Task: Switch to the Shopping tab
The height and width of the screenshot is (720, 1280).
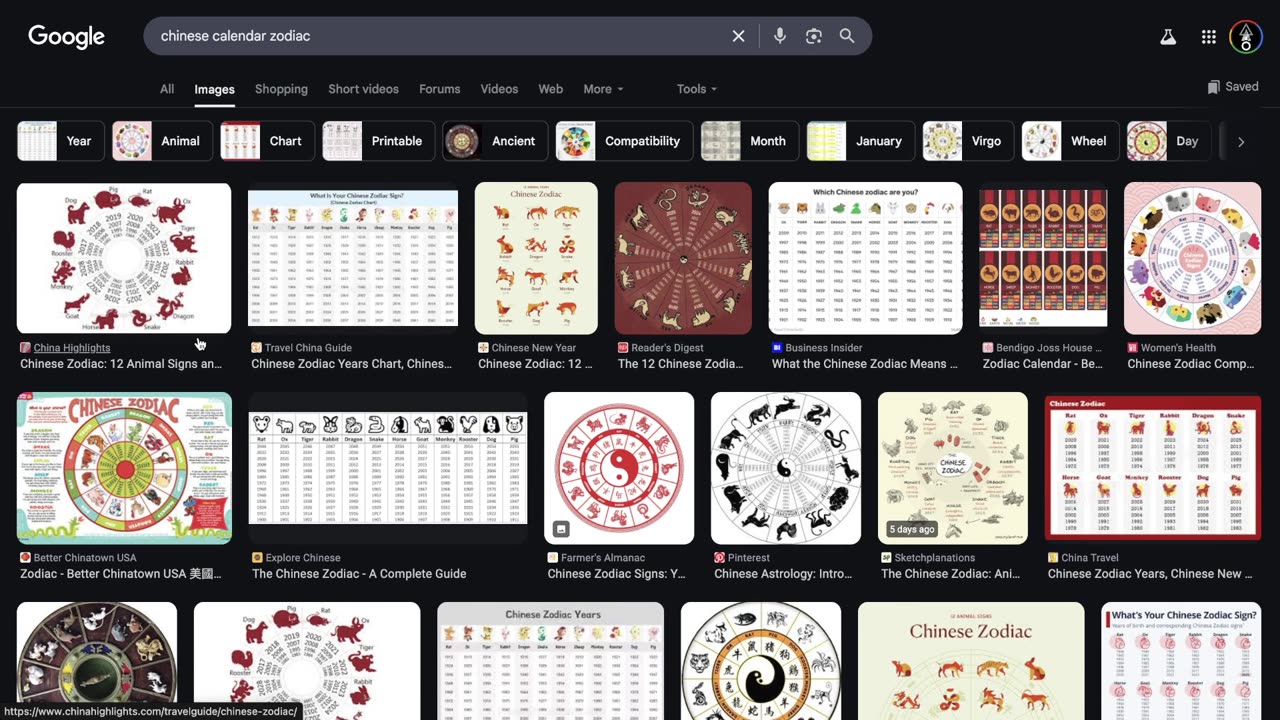Action: (x=281, y=89)
